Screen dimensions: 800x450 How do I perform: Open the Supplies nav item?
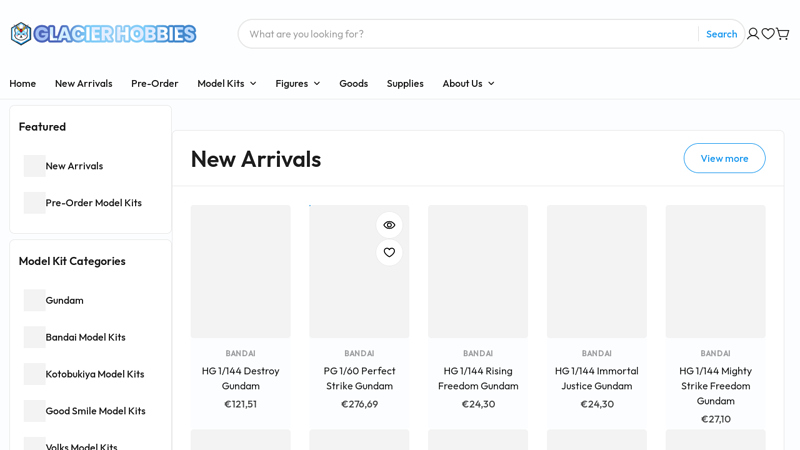pyautogui.click(x=405, y=83)
